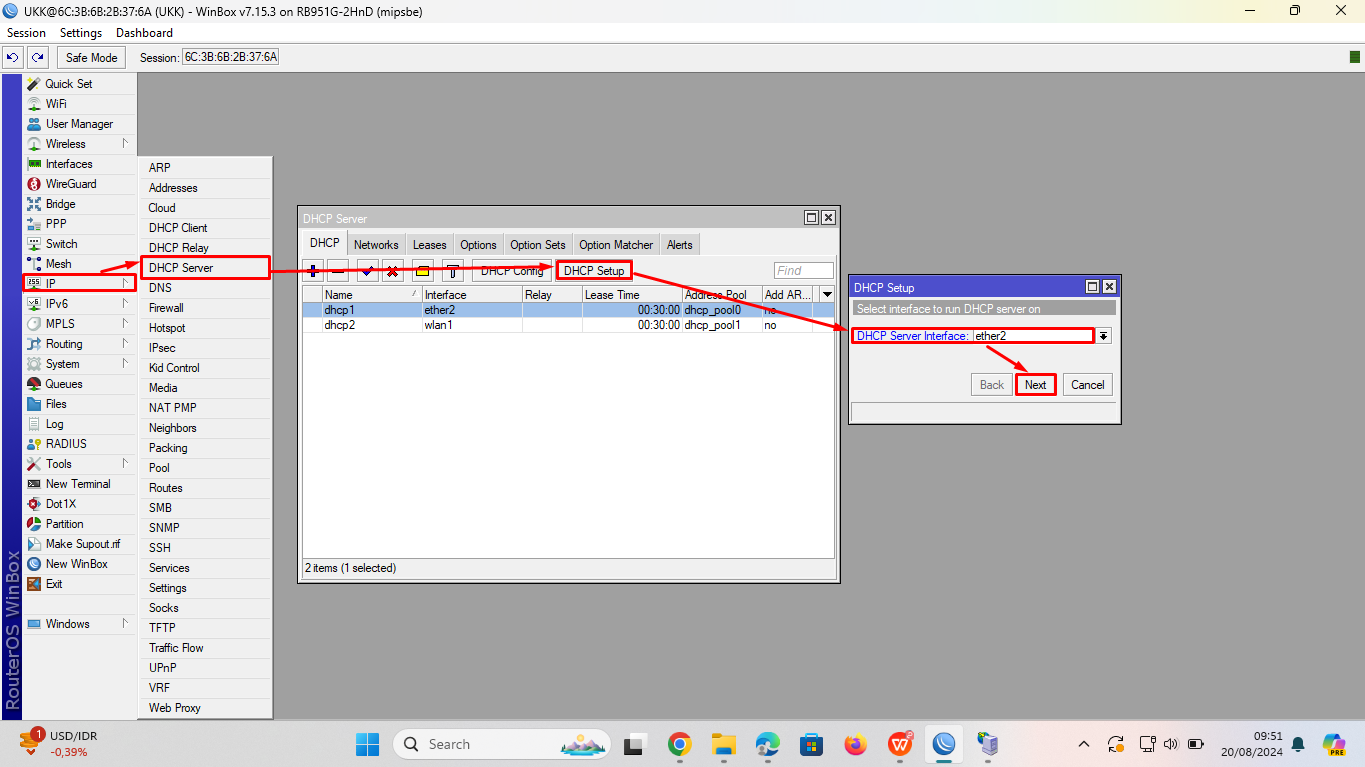
Task: Click Exit in the sidebar
Action: coord(54,584)
